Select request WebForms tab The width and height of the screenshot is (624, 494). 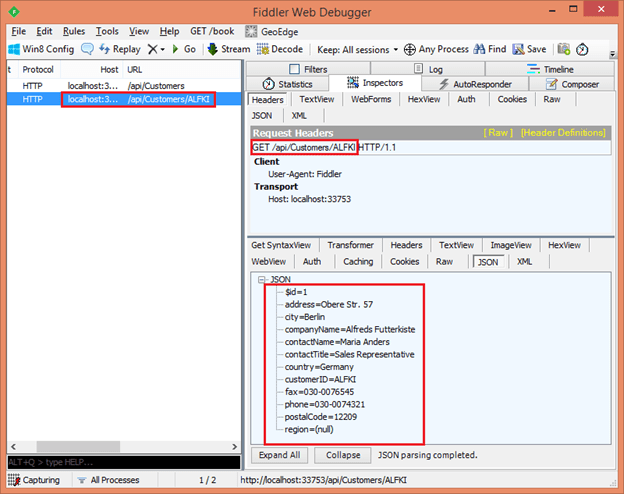(371, 99)
